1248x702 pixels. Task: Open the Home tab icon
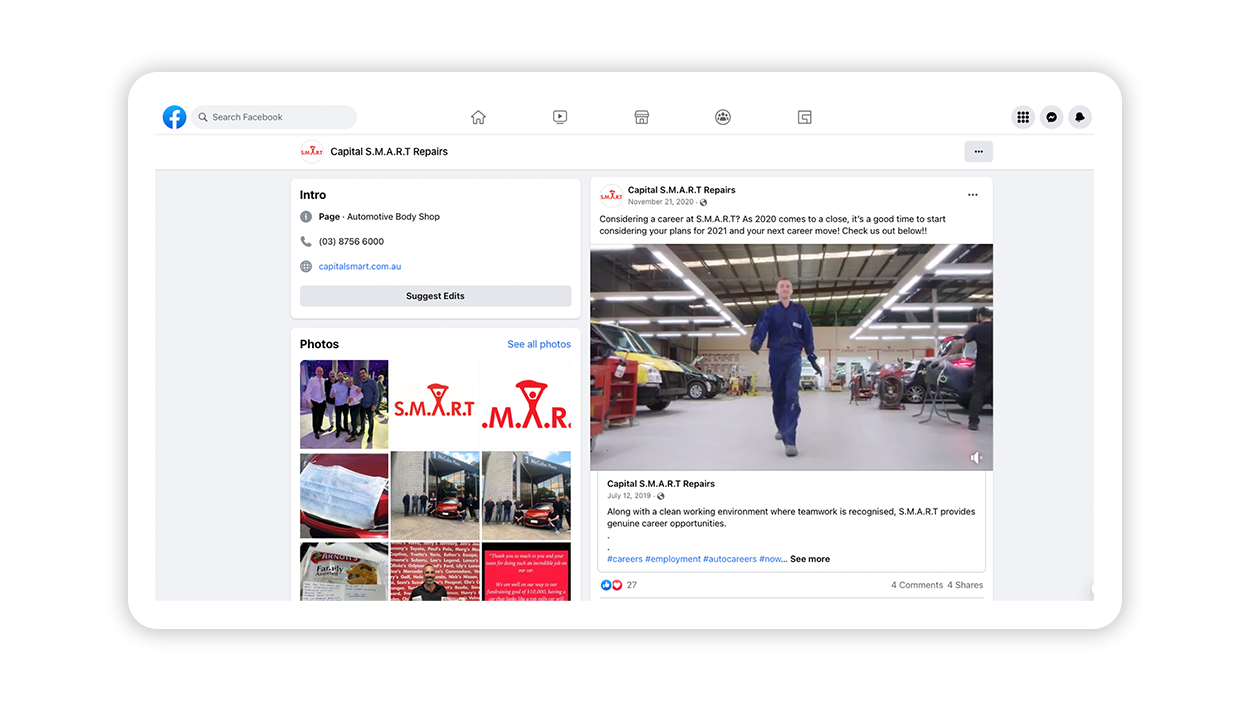coord(478,117)
